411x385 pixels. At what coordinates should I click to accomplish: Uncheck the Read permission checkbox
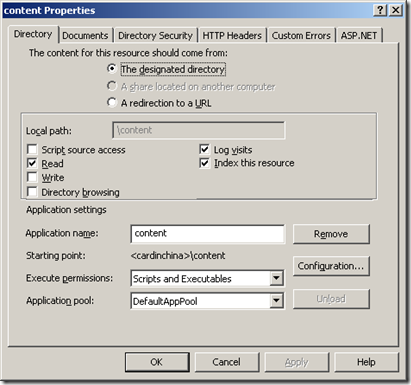32,163
